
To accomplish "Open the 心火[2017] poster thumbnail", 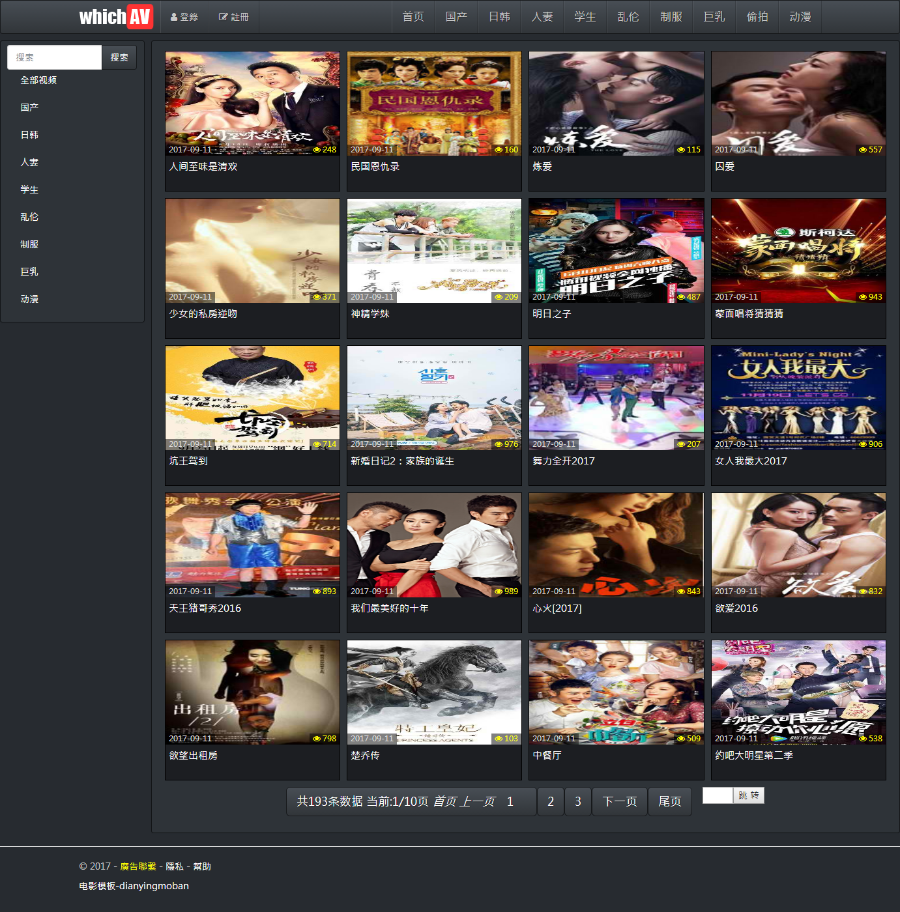I will (x=616, y=545).
